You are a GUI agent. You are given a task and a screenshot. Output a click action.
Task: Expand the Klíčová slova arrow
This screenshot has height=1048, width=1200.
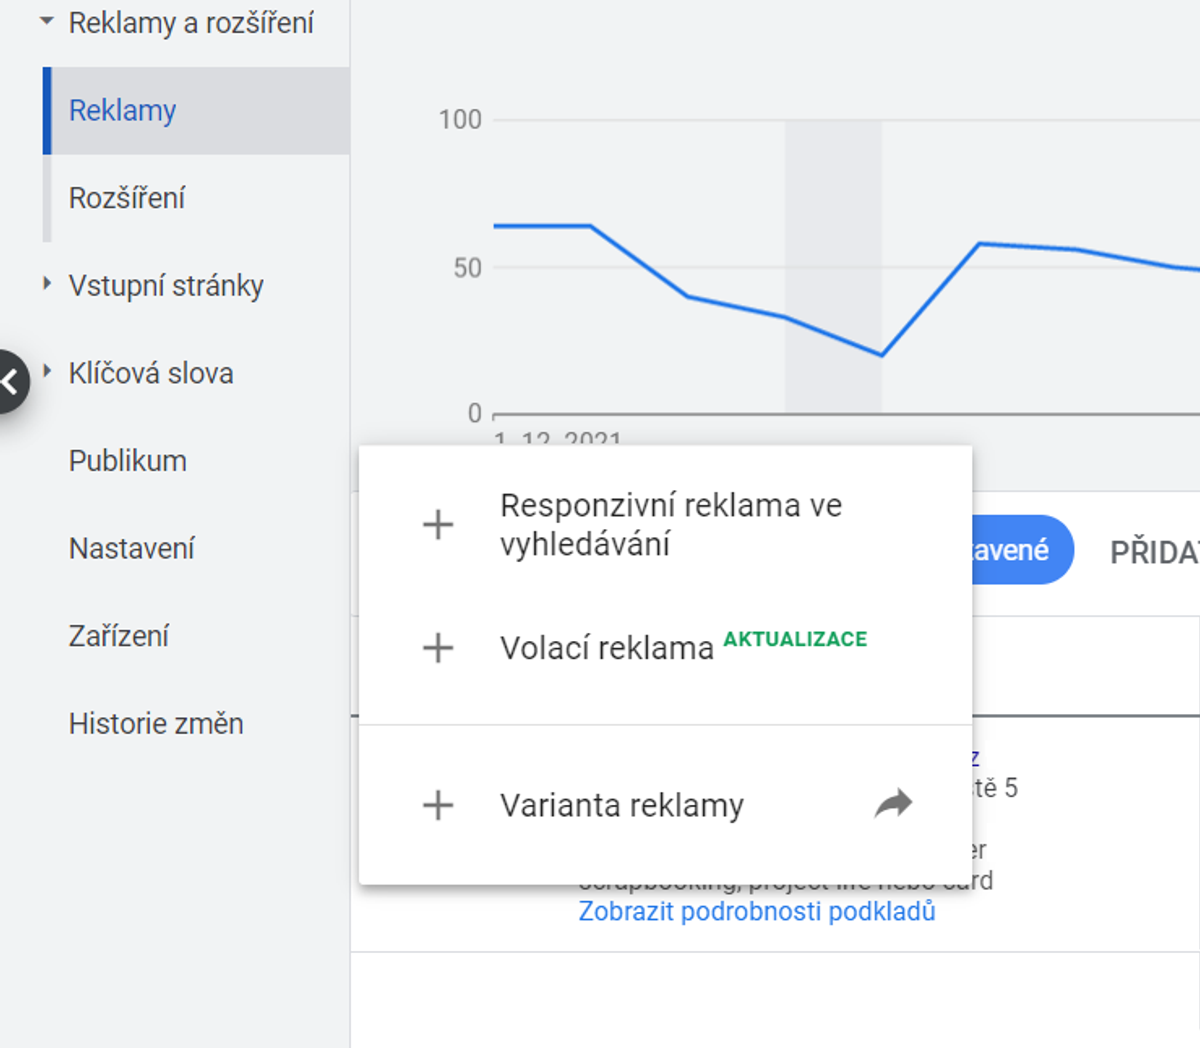pyautogui.click(x=47, y=372)
